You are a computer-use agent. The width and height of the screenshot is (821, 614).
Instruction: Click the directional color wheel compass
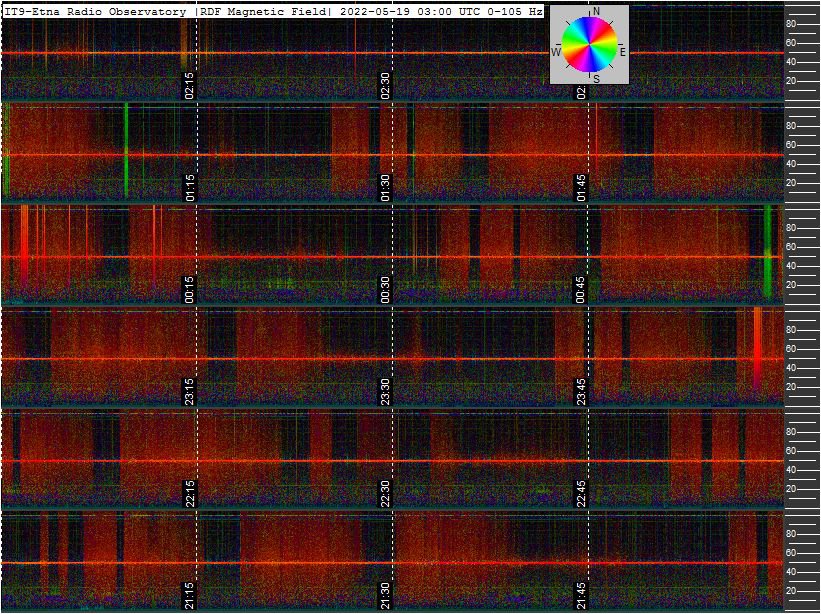(589, 44)
